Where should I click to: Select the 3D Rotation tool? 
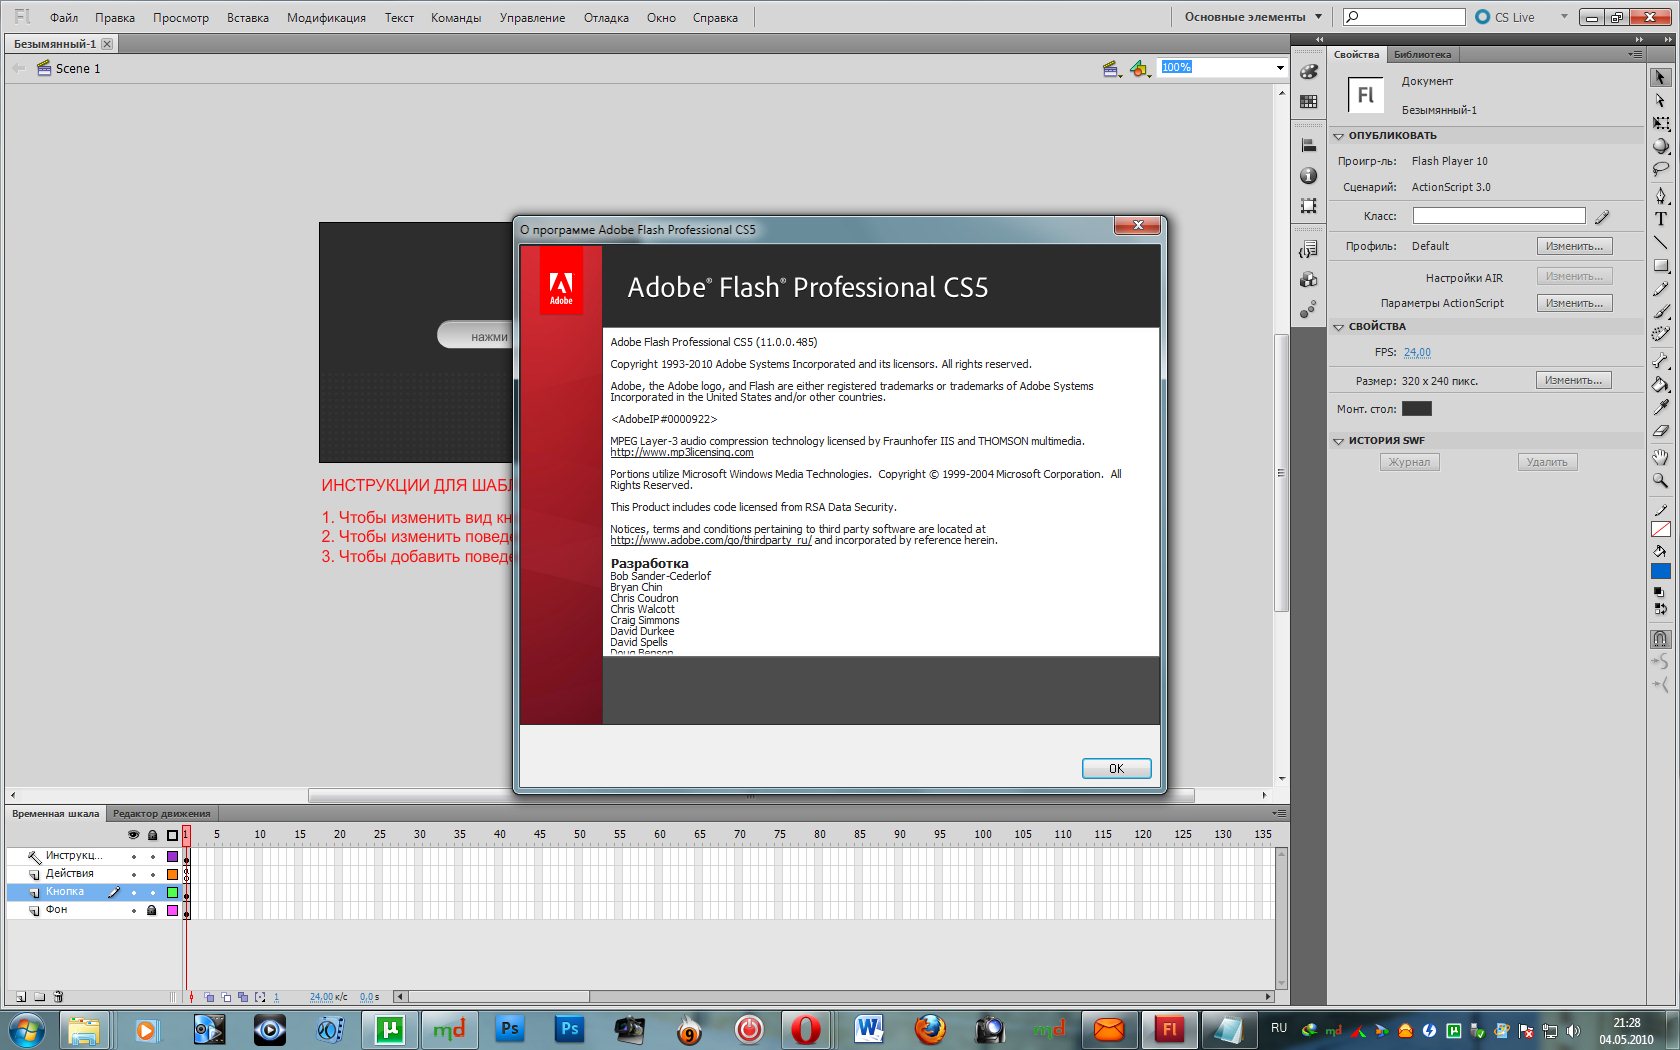coord(1660,147)
